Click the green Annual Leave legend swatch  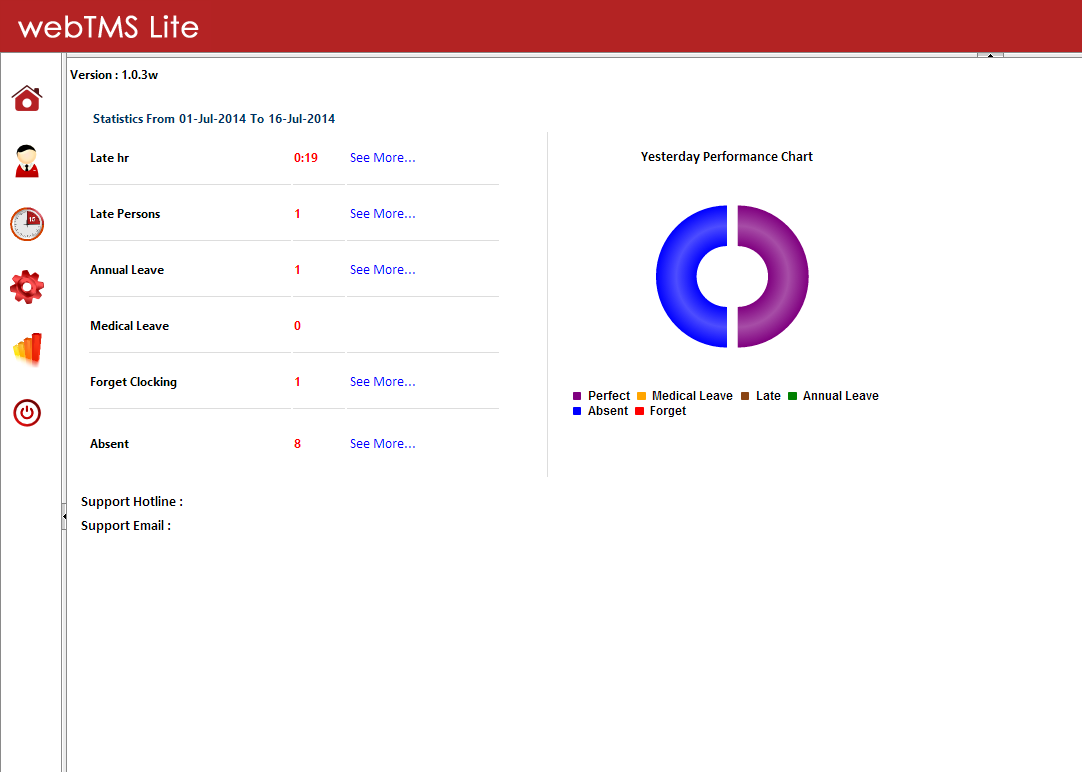coord(792,396)
